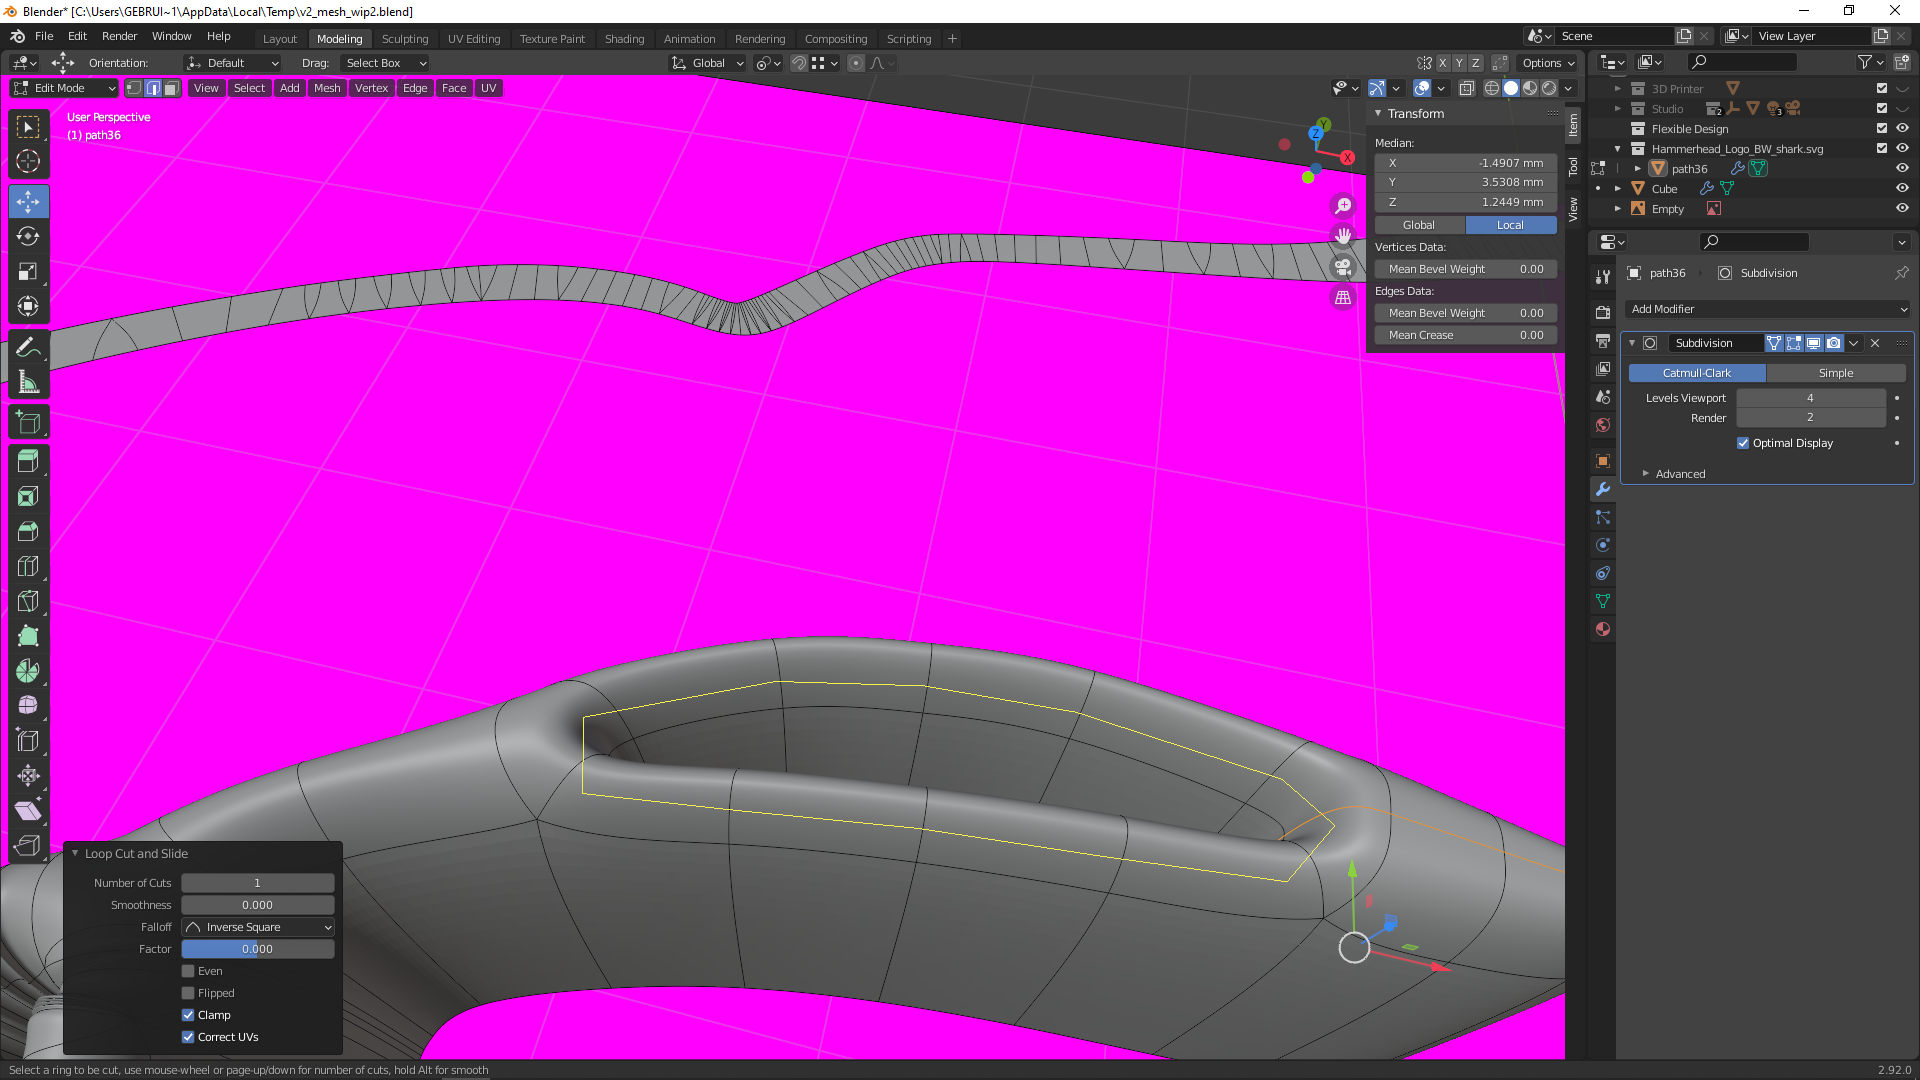Enable the Even checkbox
This screenshot has width=1920, height=1080.
(188, 971)
